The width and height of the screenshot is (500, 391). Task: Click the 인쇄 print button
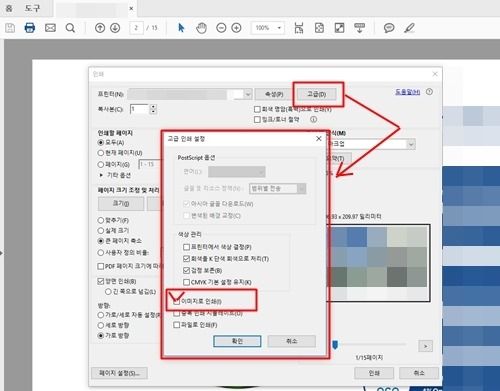coord(374,373)
